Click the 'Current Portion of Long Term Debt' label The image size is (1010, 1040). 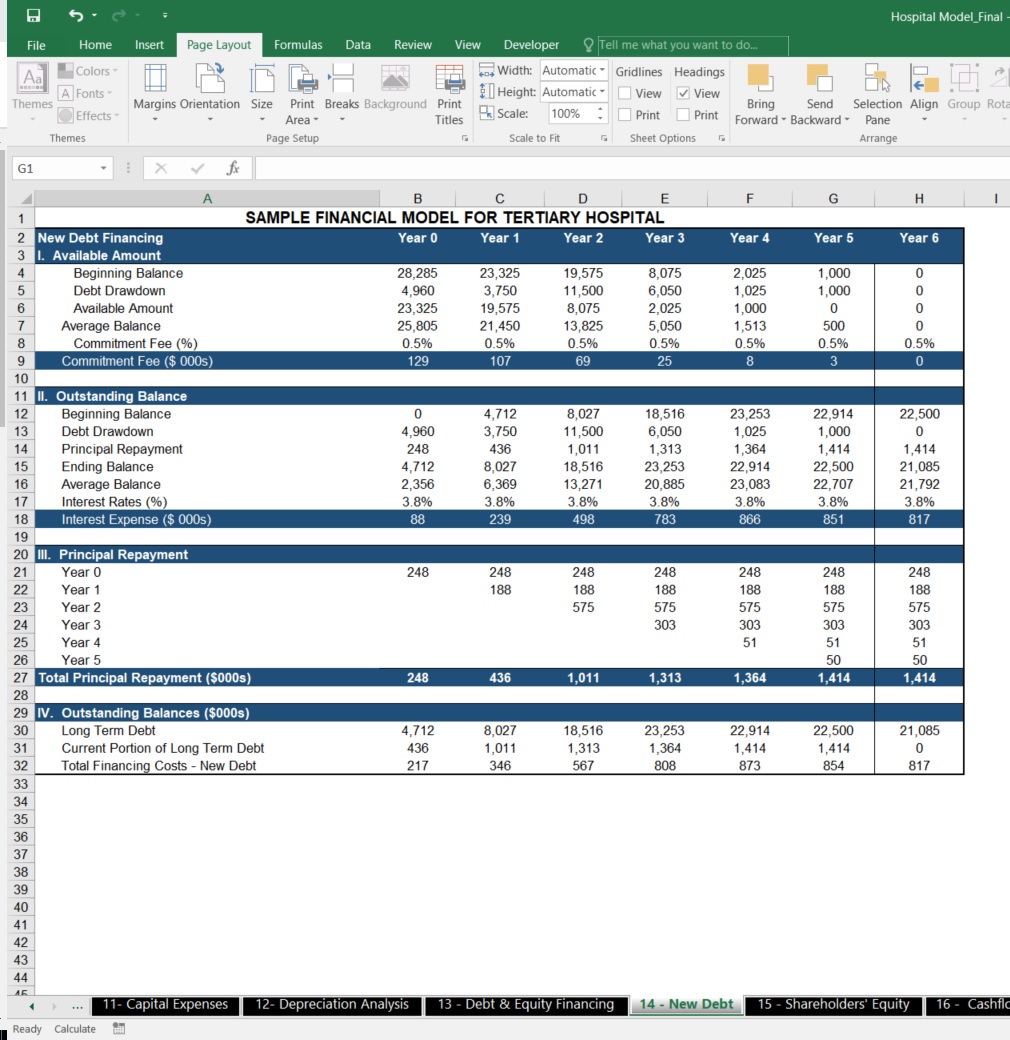[x=162, y=748]
